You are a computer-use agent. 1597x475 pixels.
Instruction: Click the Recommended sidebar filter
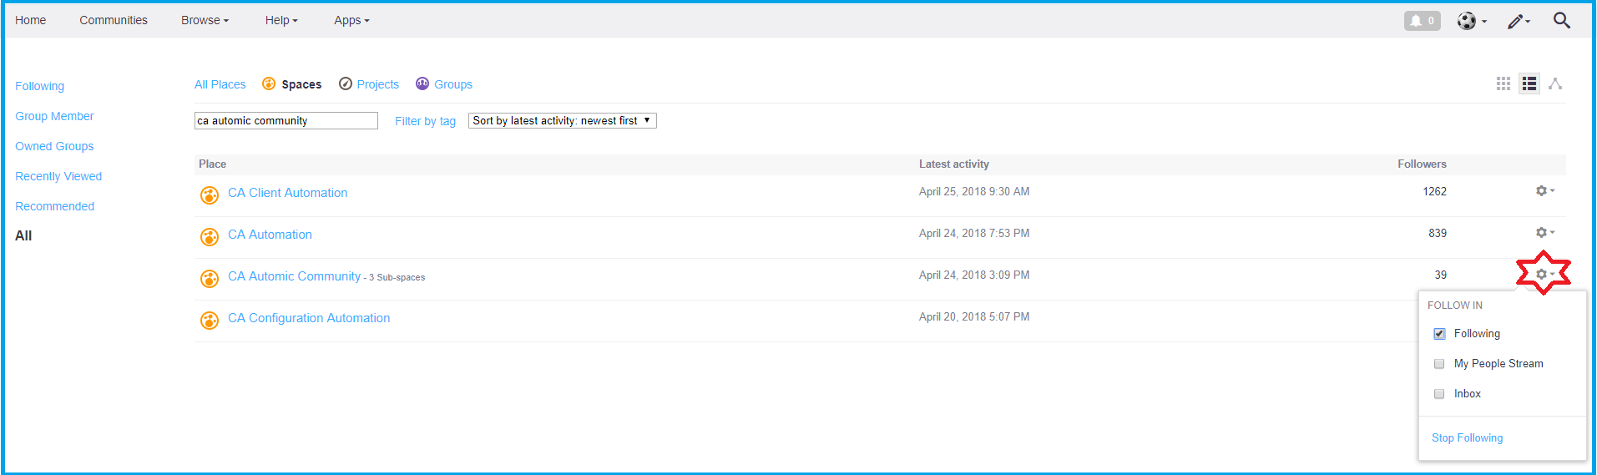[x=55, y=207]
